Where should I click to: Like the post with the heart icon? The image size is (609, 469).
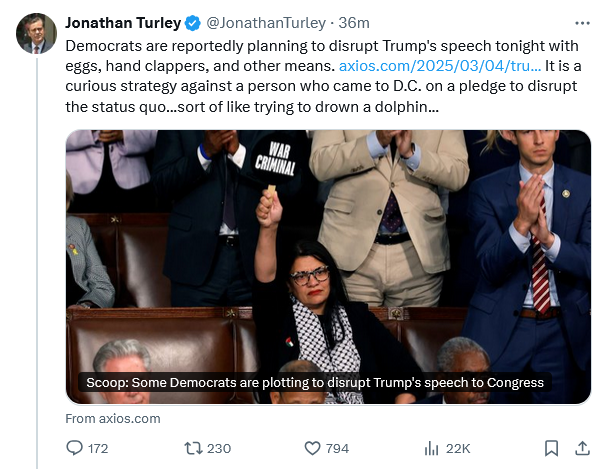click(x=312, y=448)
